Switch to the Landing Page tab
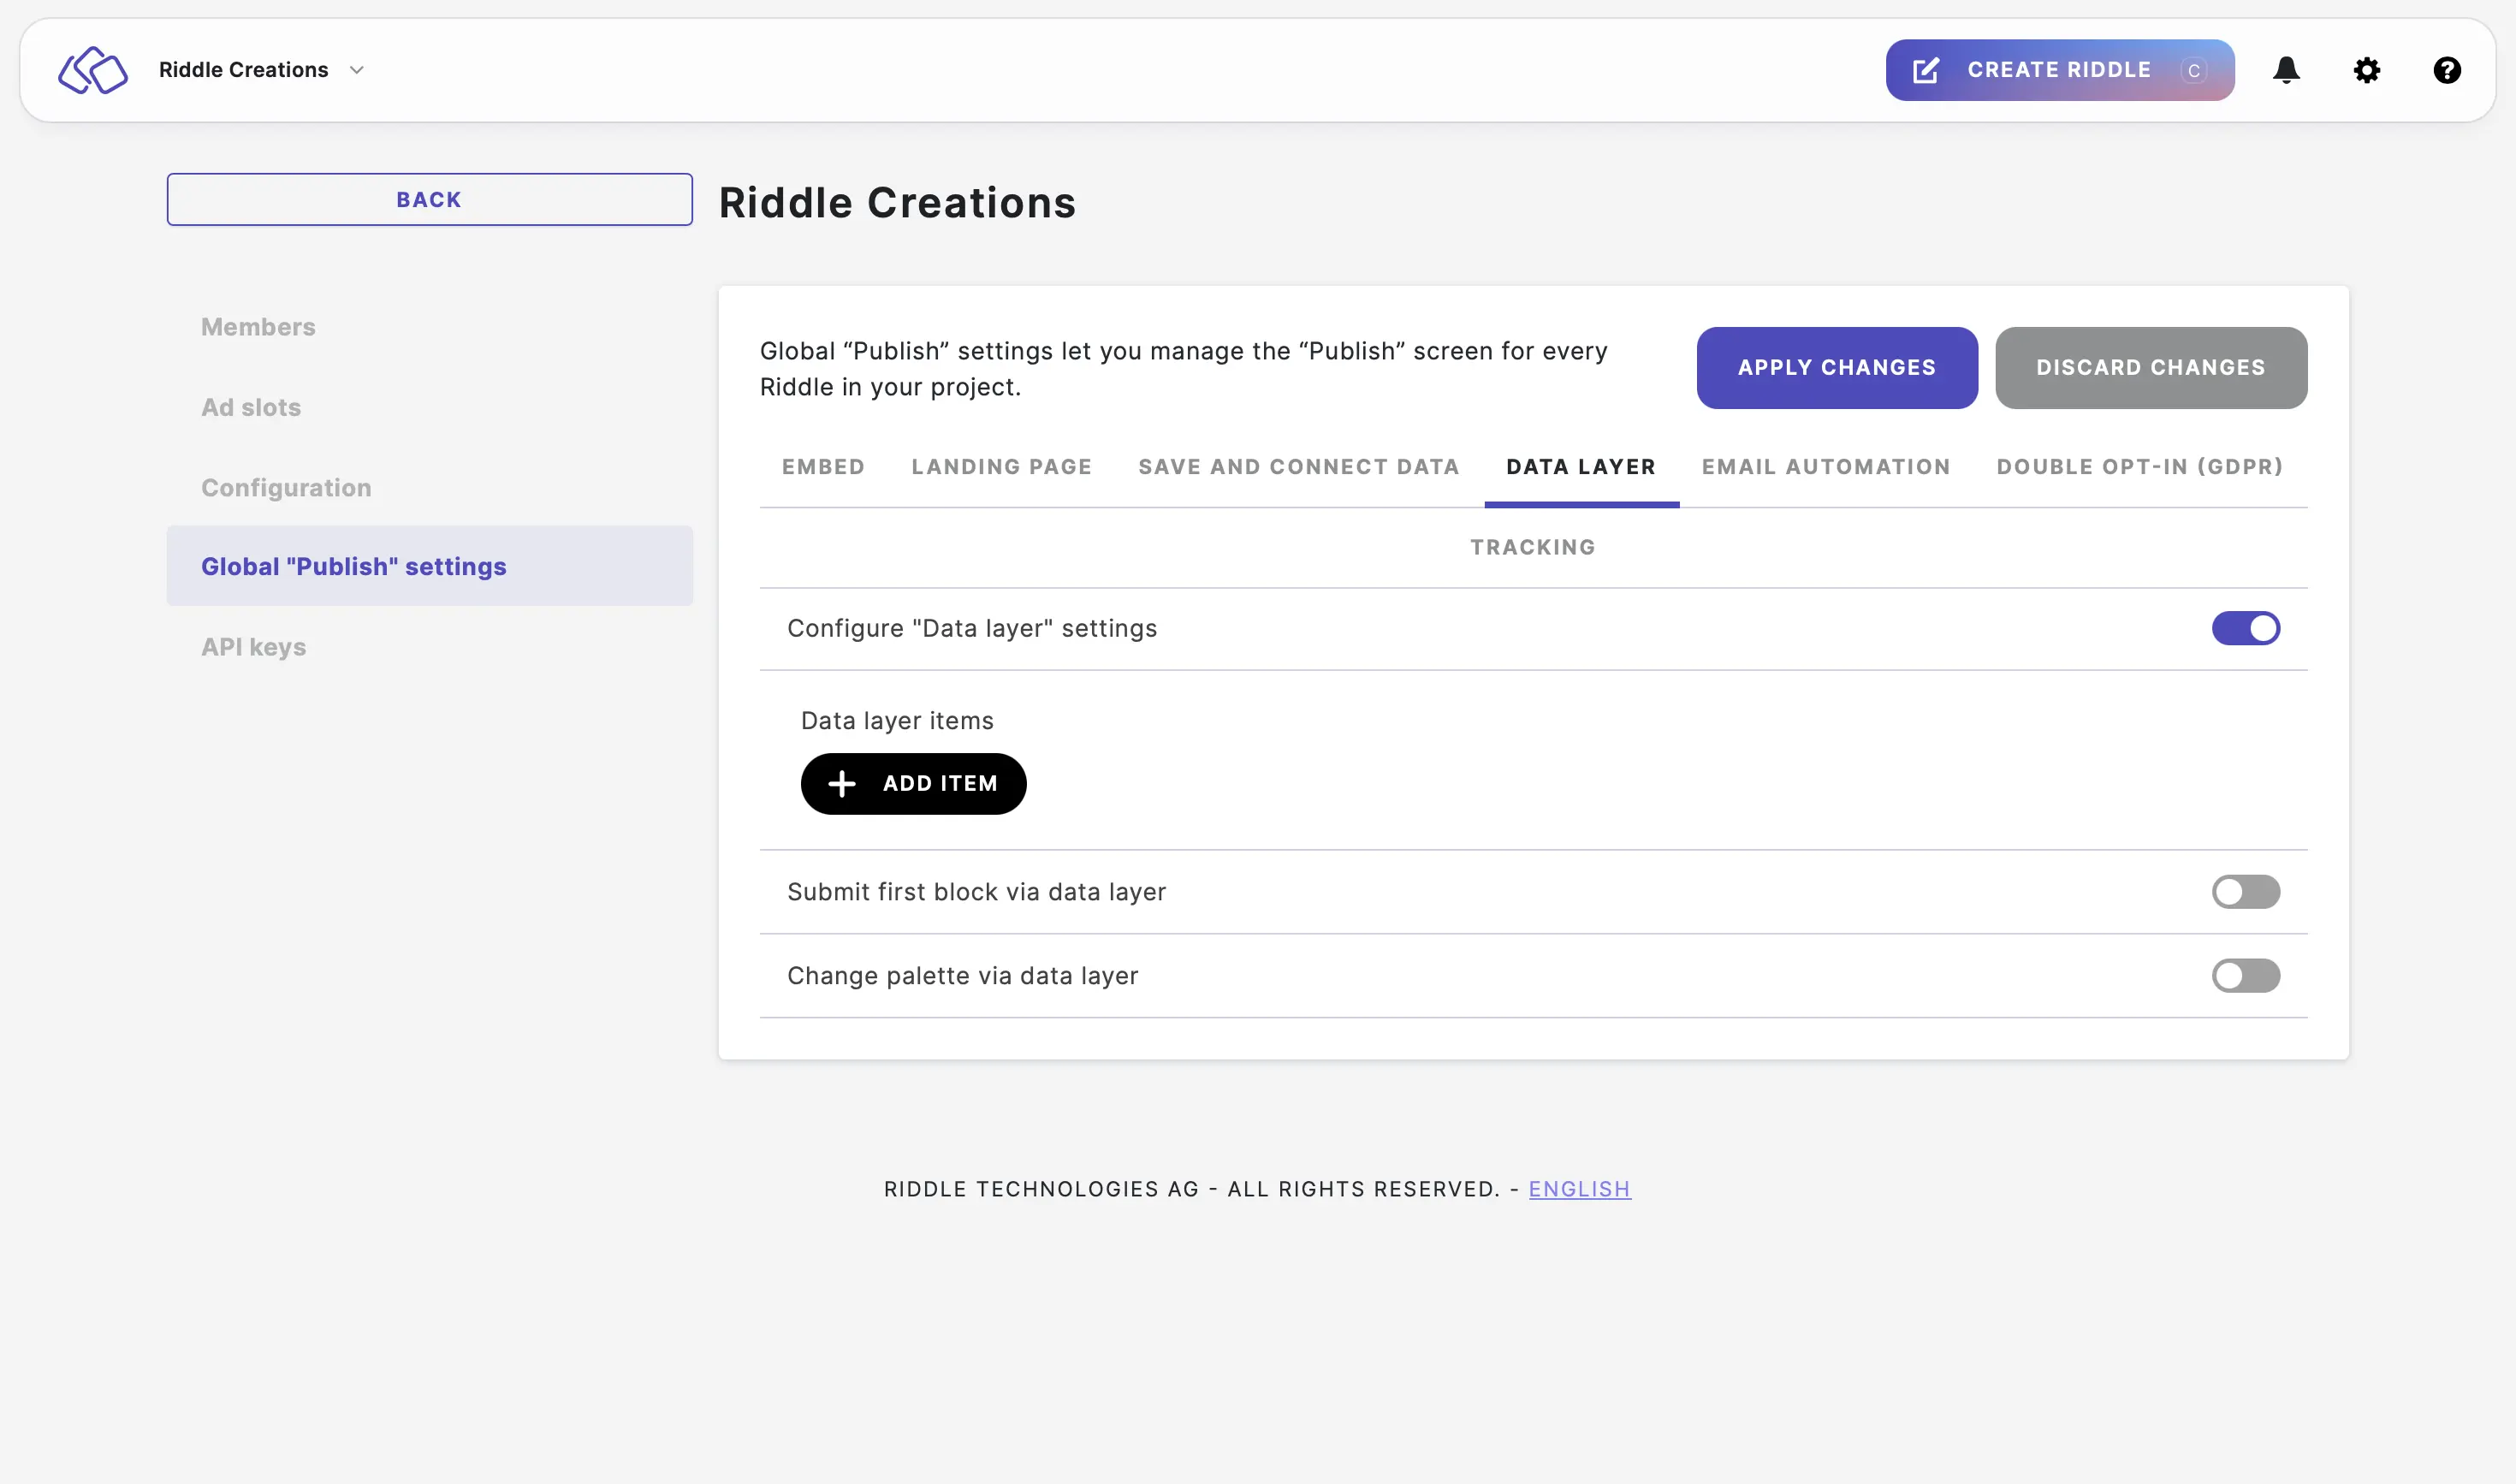Image resolution: width=2516 pixels, height=1484 pixels. click(x=1001, y=467)
